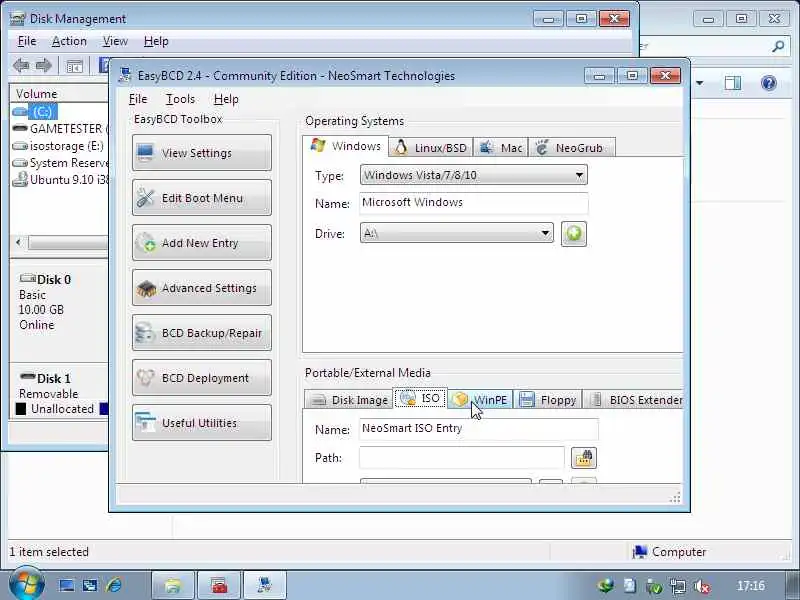This screenshot has height=600, width=800.
Task: Open Disk Management Help menu
Action: click(156, 41)
